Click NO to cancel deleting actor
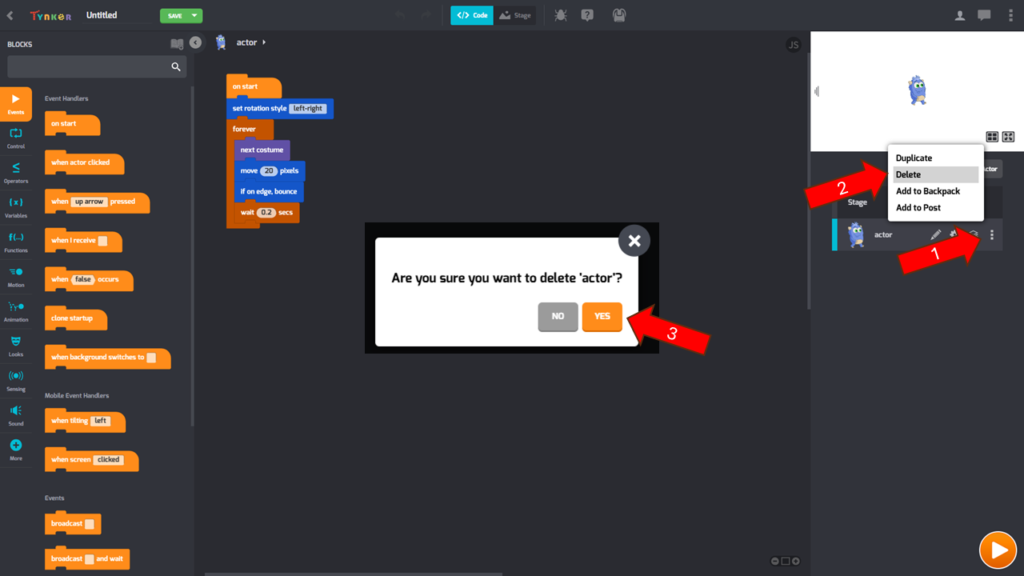 coord(558,316)
